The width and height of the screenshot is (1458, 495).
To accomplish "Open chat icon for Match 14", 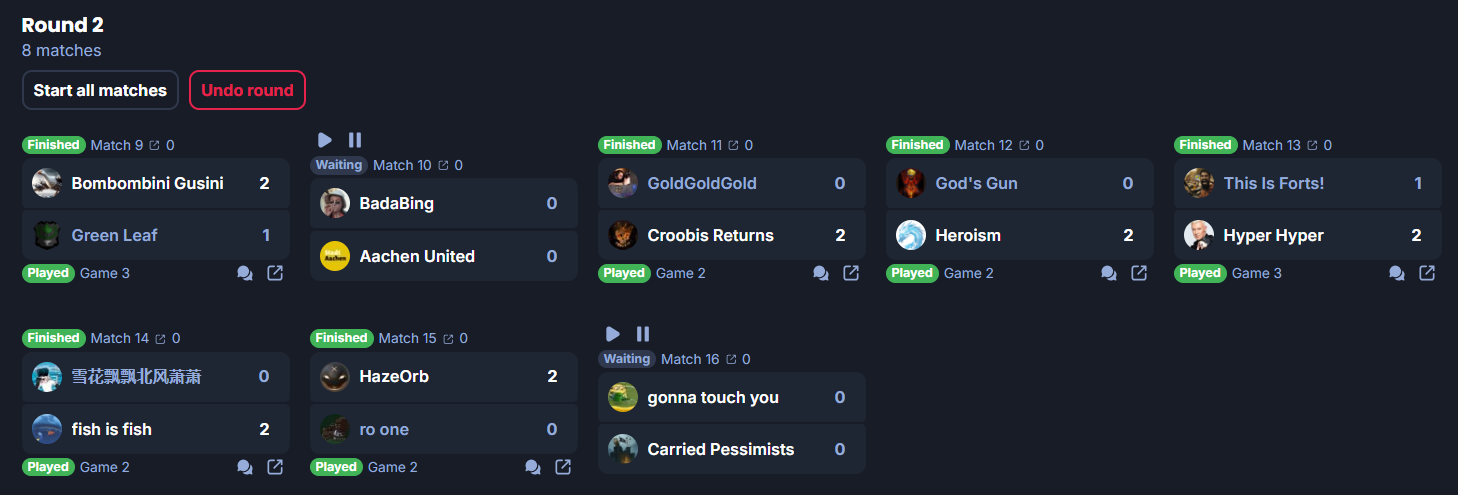I will click(x=245, y=467).
